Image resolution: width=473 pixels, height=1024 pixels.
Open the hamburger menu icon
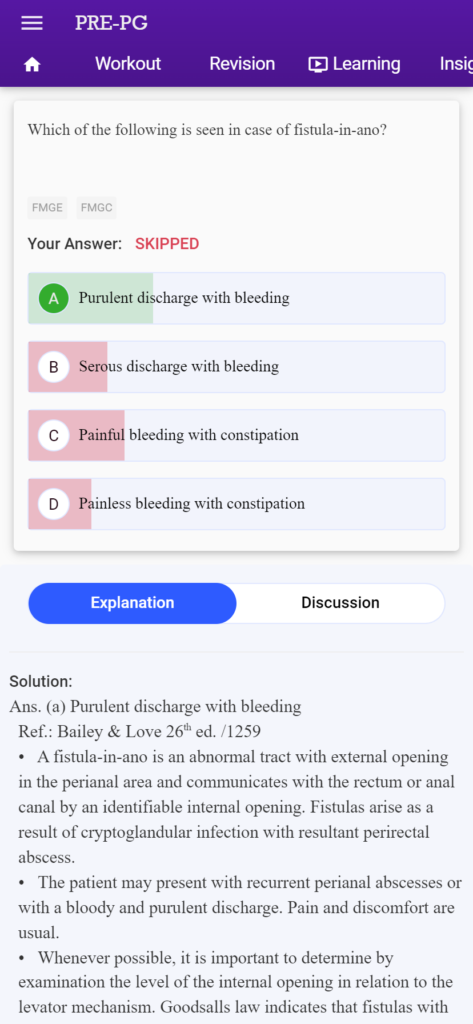point(32,23)
